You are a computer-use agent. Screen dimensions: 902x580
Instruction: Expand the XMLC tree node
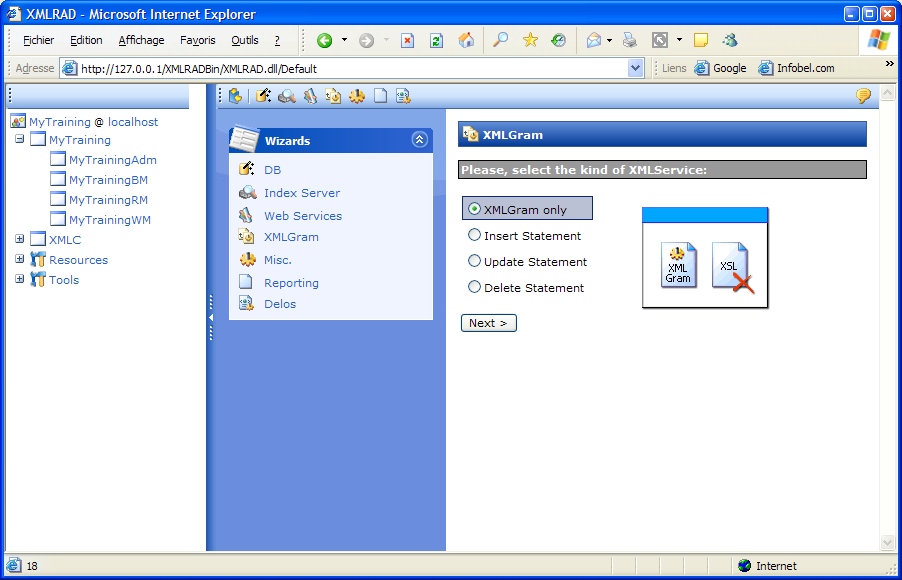click(20, 240)
